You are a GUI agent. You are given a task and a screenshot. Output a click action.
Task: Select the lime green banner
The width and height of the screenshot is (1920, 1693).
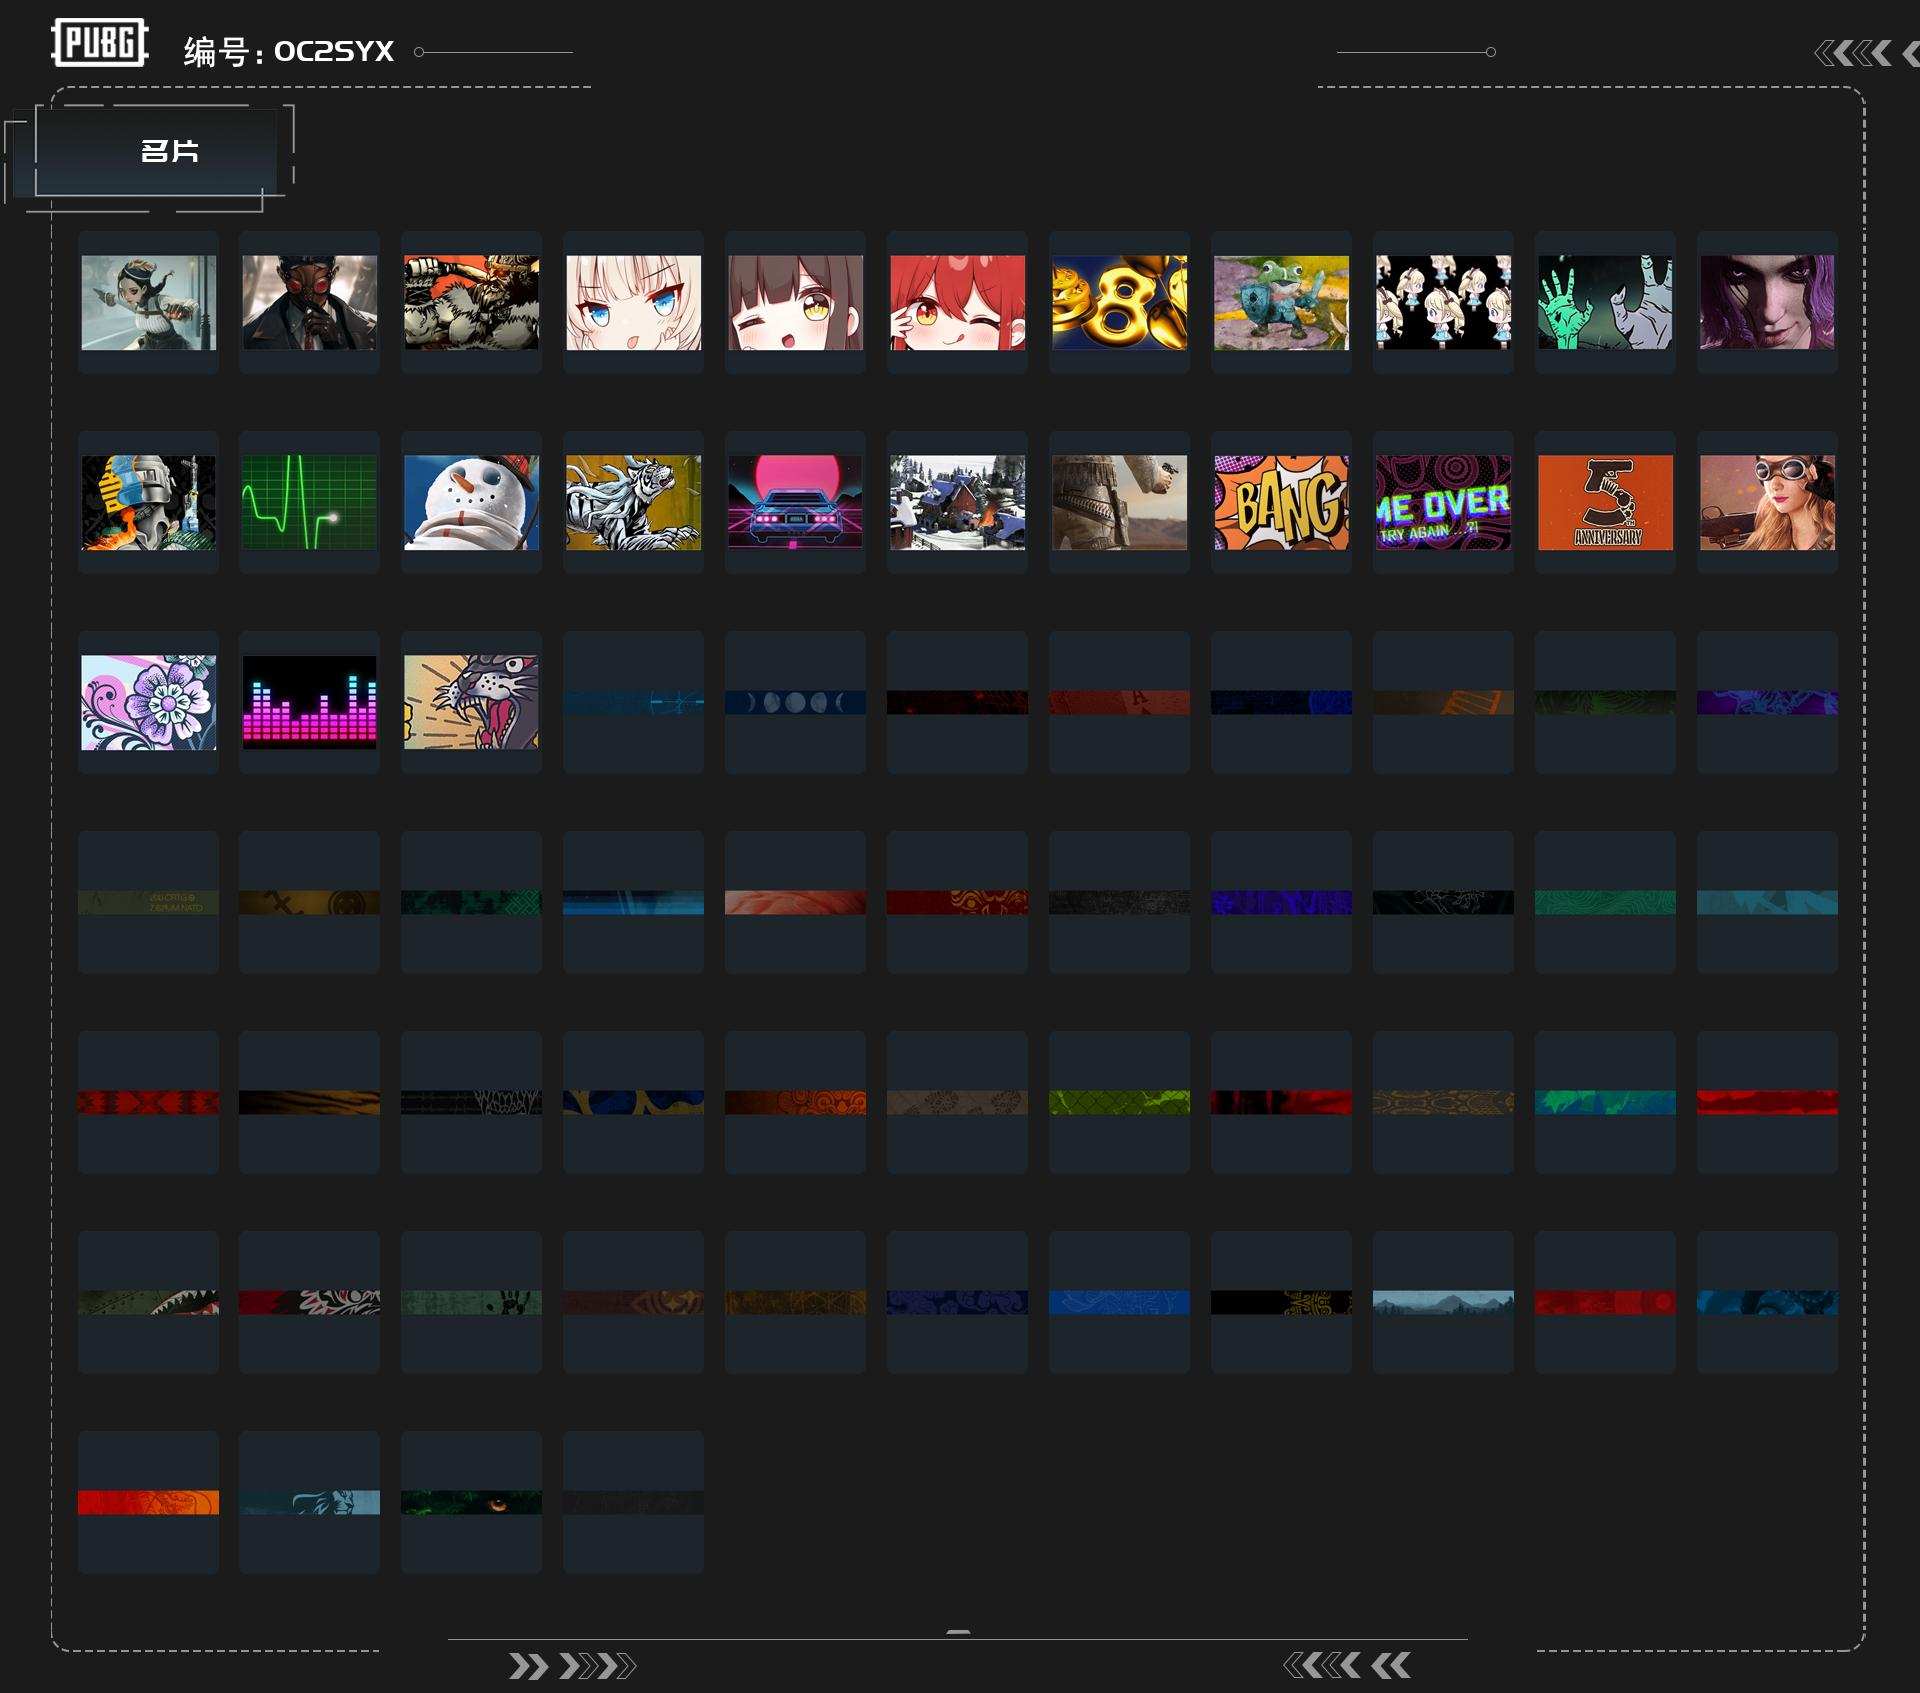pyautogui.click(x=1120, y=1102)
